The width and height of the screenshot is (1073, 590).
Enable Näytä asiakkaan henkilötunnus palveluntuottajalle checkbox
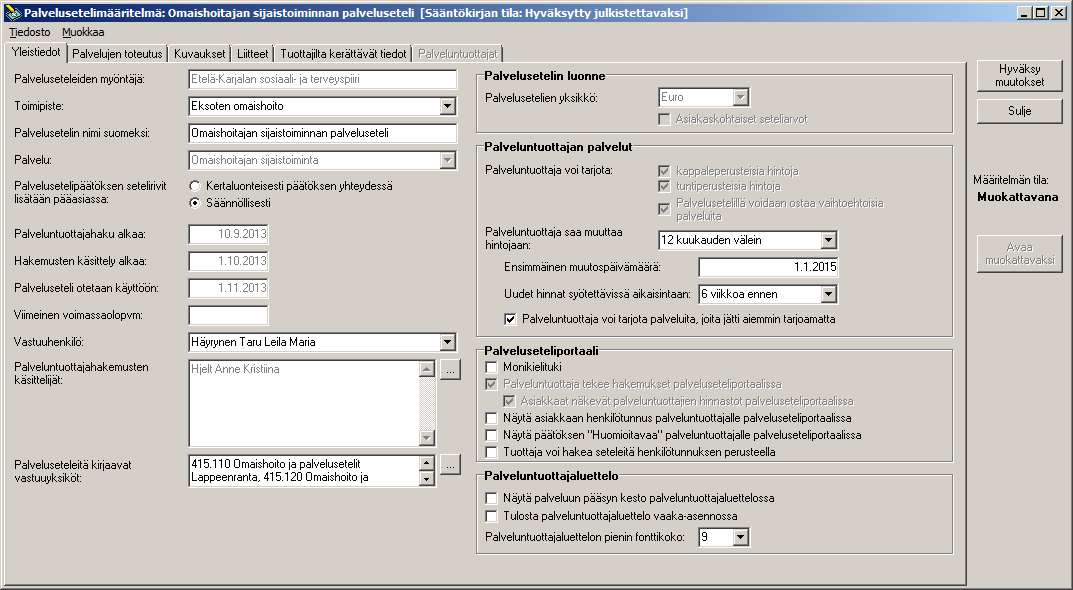click(x=491, y=418)
